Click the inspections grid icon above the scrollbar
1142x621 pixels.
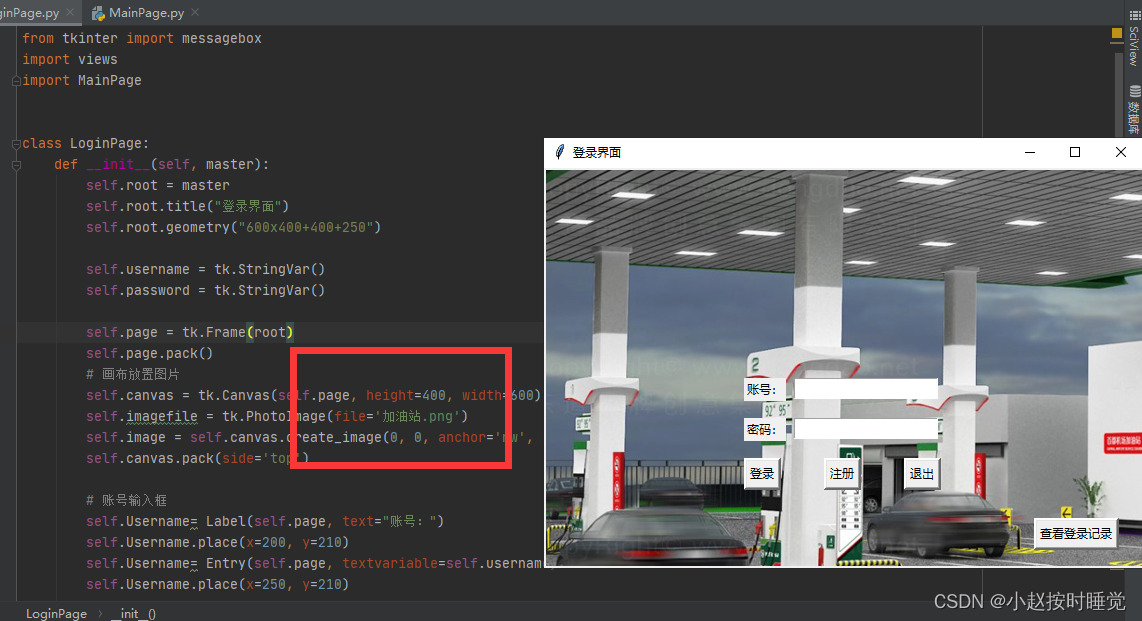1116,33
